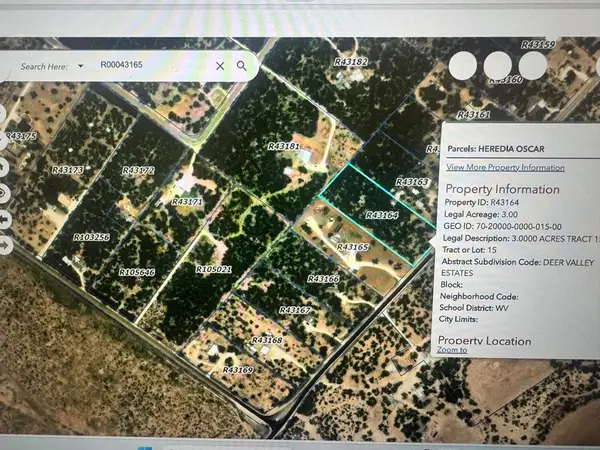Select parcel R43173 on the map

pyautogui.click(x=67, y=171)
